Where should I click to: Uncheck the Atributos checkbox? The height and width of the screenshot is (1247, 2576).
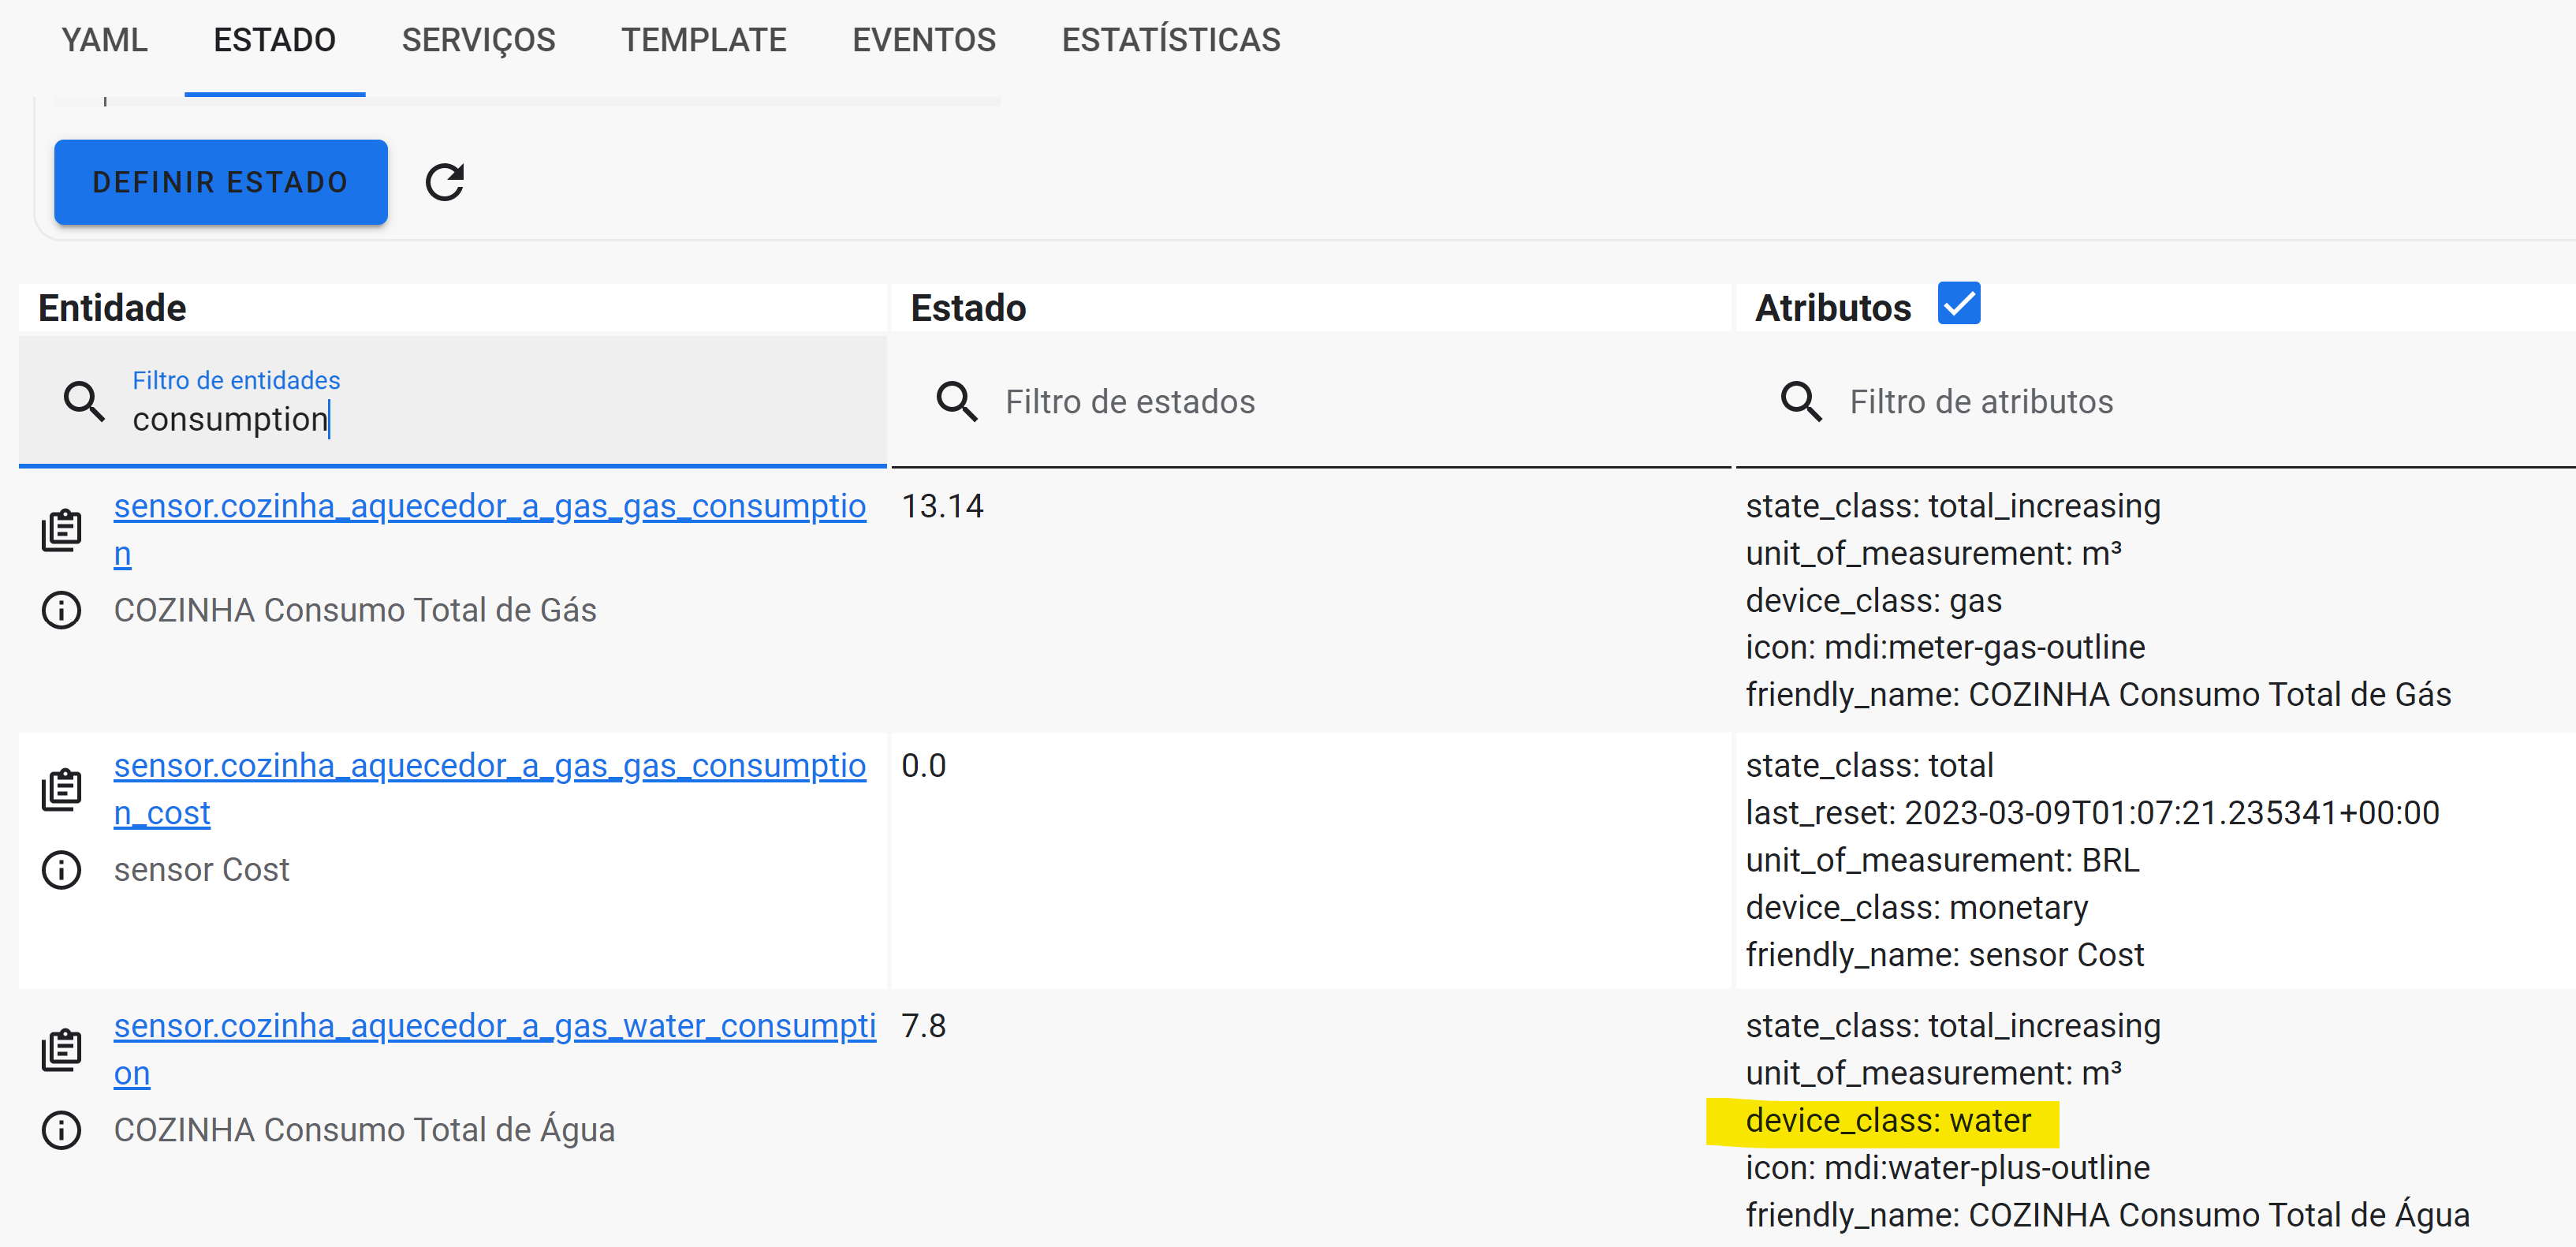tap(1959, 303)
